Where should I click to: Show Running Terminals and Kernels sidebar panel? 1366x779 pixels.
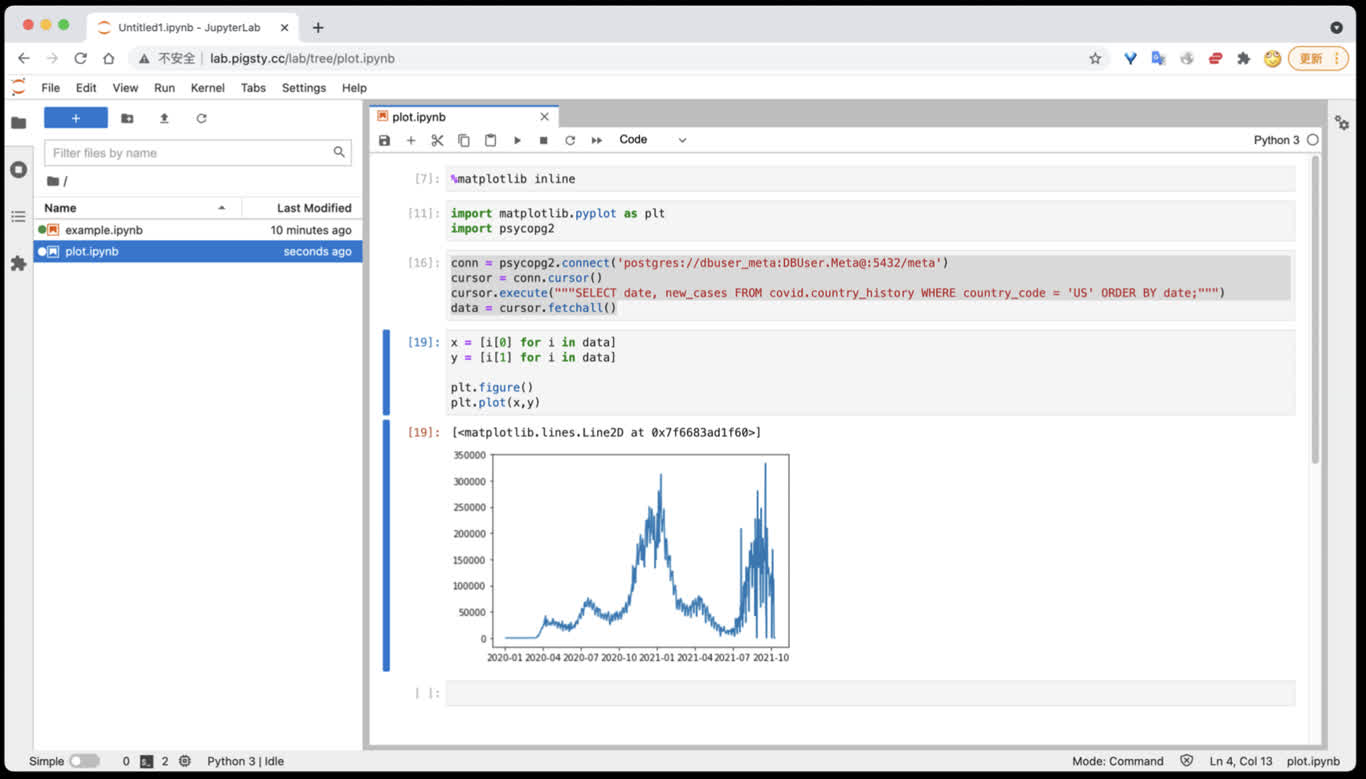pyautogui.click(x=18, y=170)
